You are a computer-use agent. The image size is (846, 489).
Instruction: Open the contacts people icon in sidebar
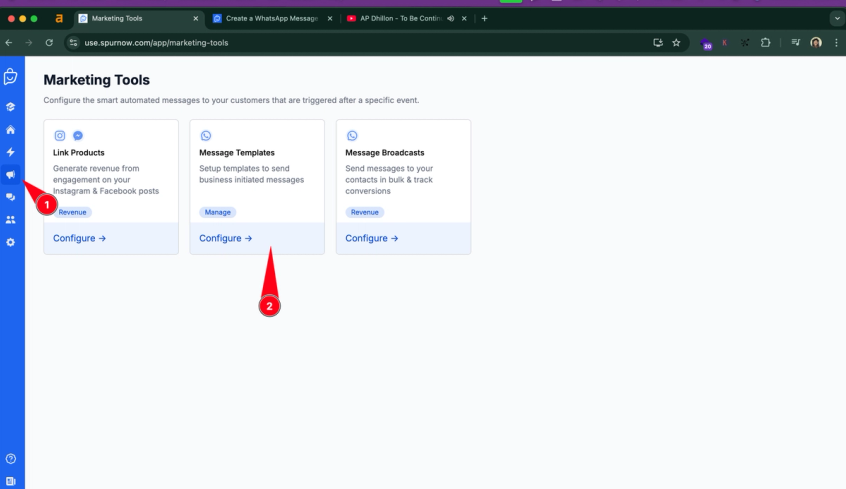10,220
